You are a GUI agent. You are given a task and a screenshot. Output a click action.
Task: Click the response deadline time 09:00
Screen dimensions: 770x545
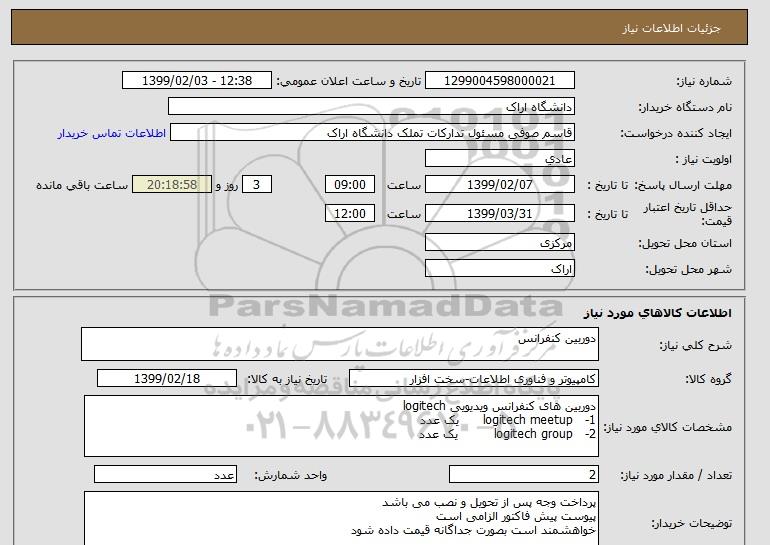(350, 185)
